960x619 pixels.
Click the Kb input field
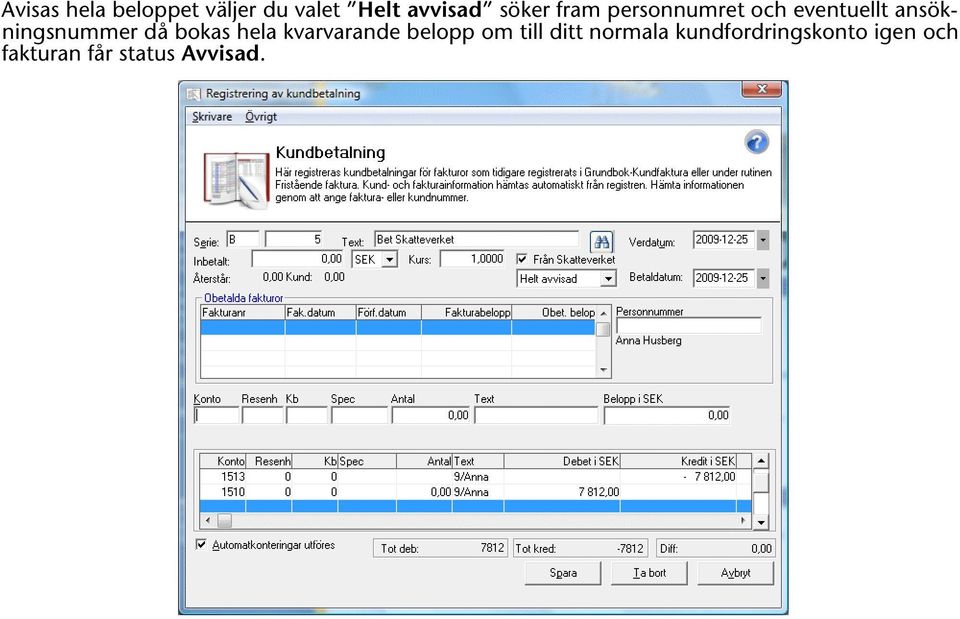[x=306, y=415]
